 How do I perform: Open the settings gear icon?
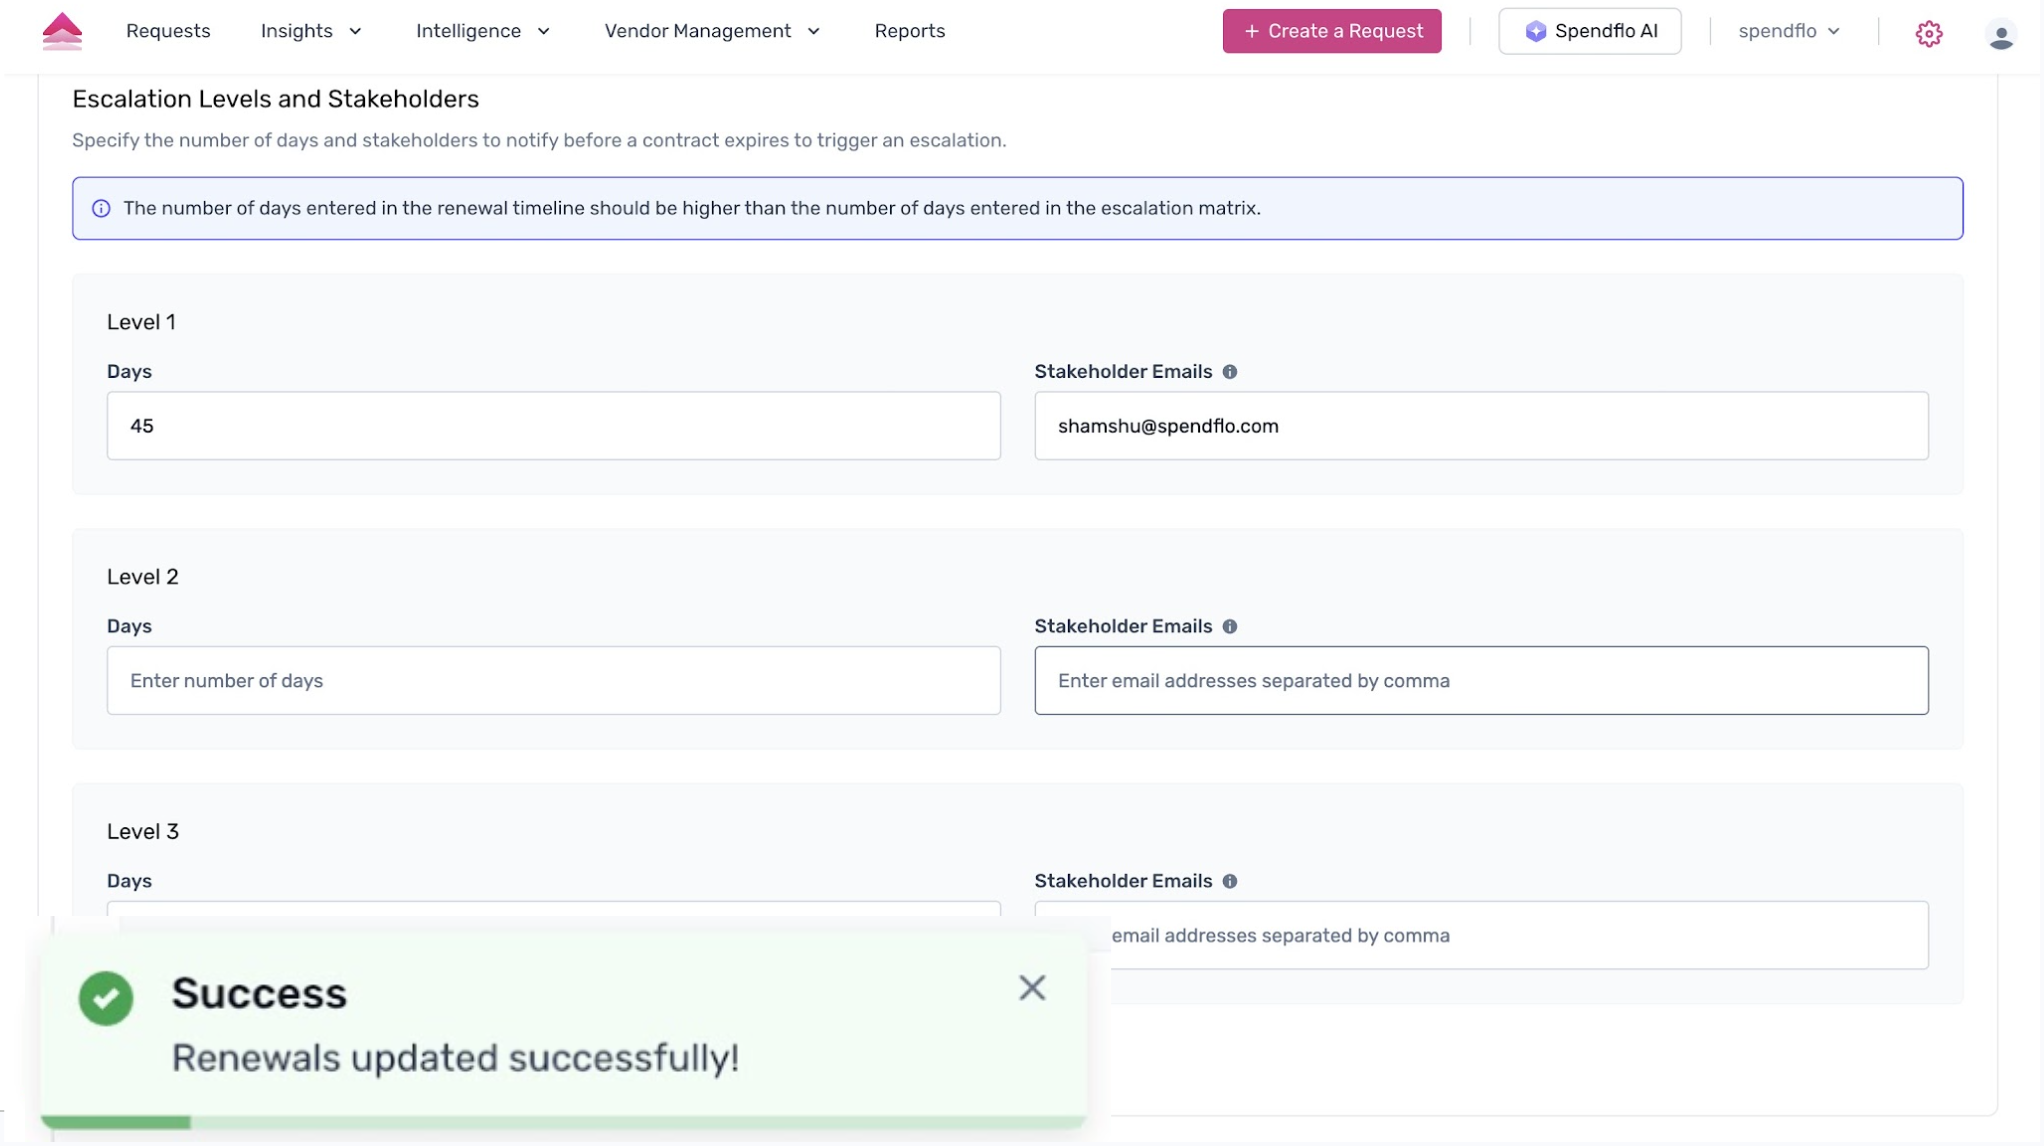pyautogui.click(x=1928, y=33)
